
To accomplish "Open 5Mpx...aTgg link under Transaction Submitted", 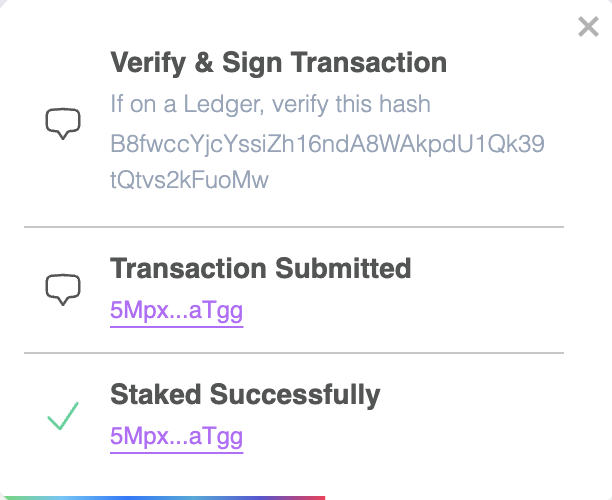I will pyautogui.click(x=176, y=311).
